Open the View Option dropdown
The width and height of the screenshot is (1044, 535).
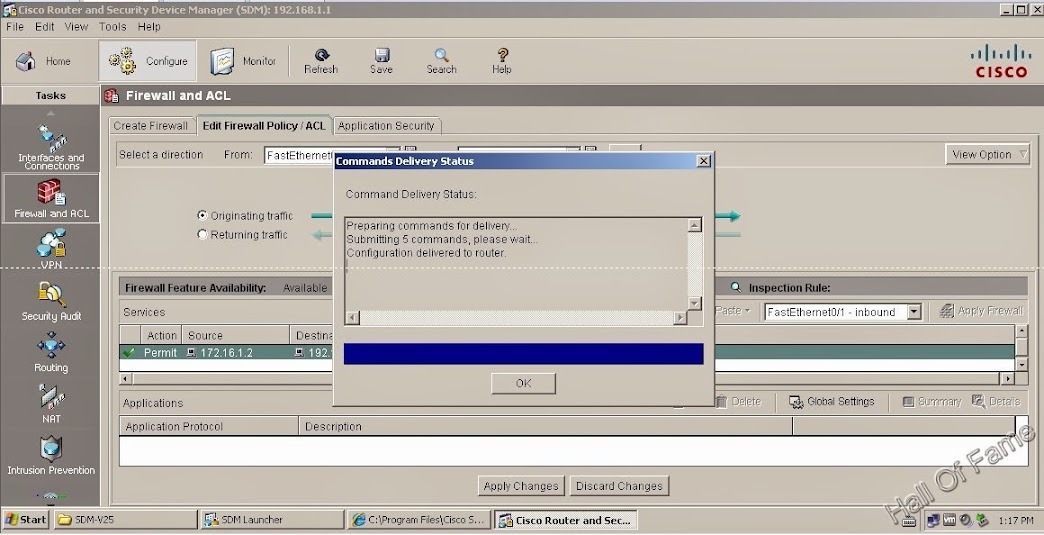987,154
